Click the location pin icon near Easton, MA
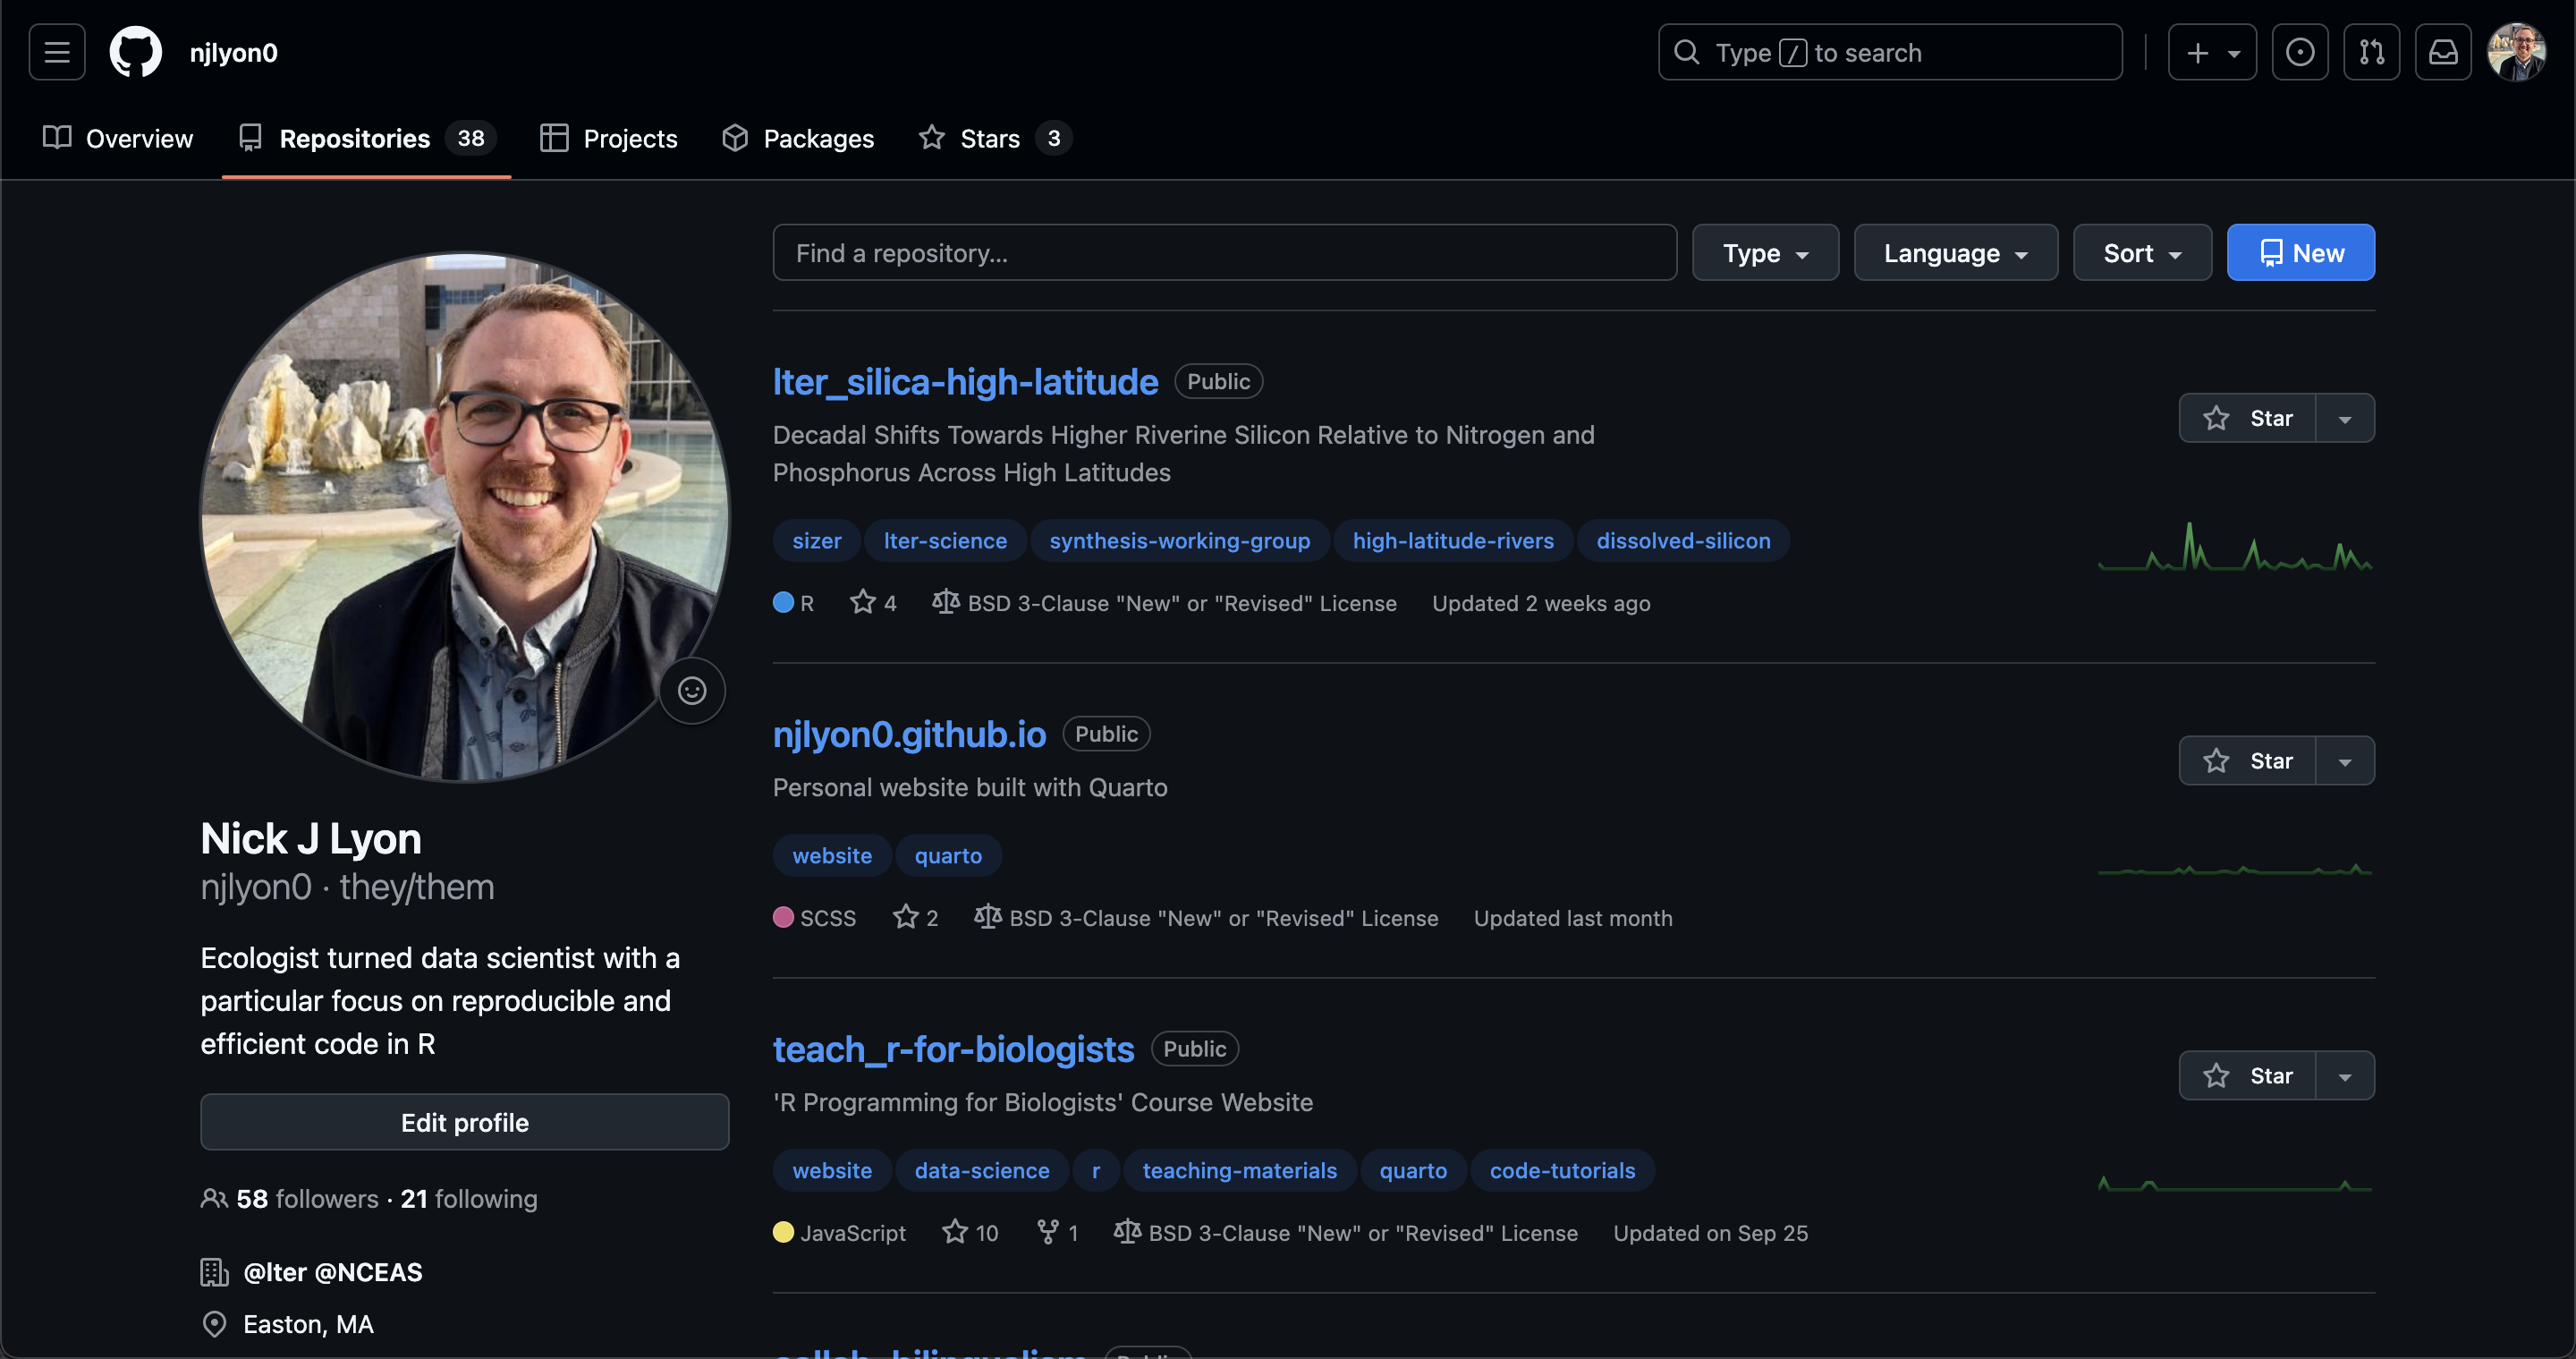The image size is (2576, 1359). coord(215,1324)
